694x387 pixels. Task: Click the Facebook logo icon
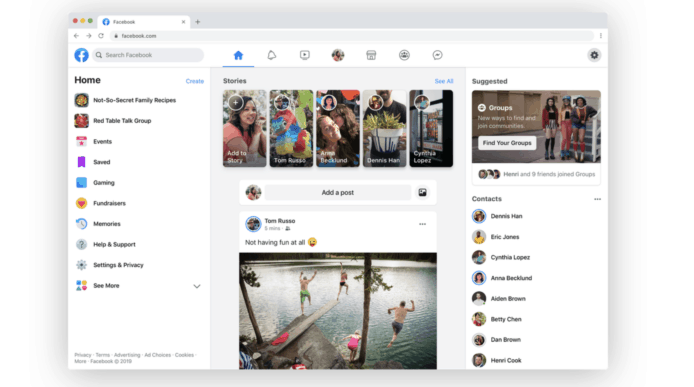(x=81, y=55)
